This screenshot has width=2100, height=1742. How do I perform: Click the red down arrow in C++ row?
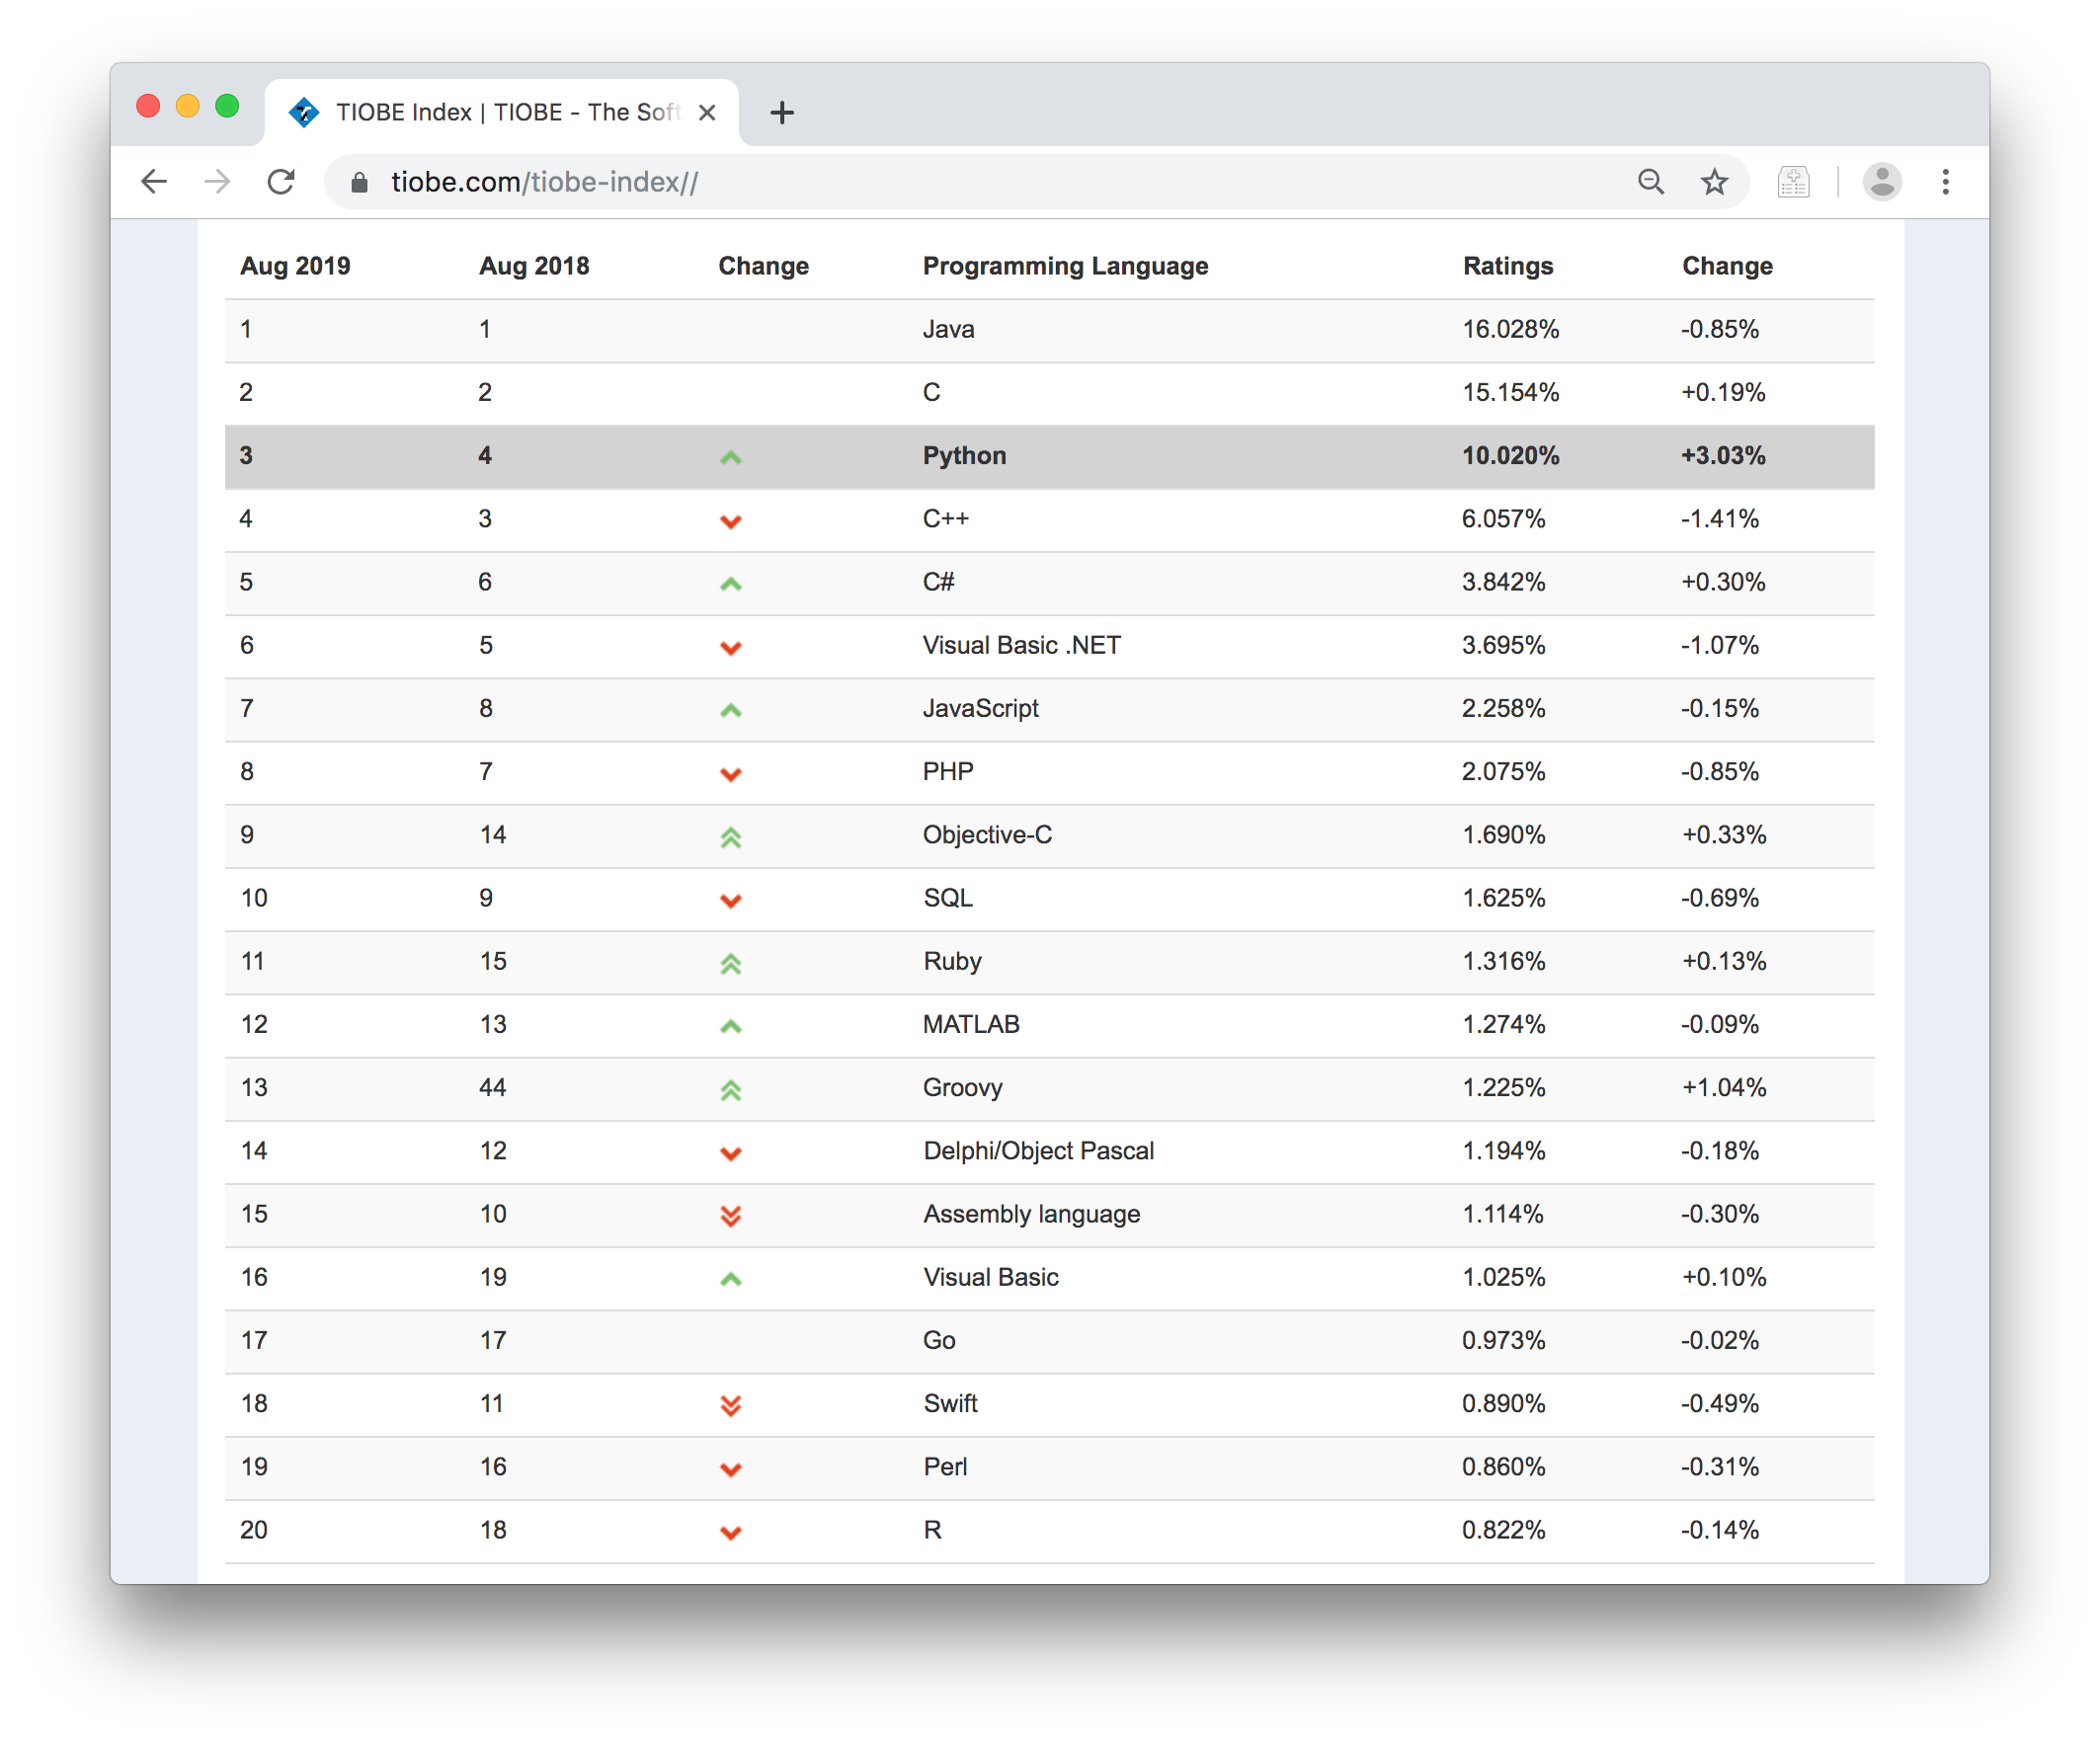point(731,521)
